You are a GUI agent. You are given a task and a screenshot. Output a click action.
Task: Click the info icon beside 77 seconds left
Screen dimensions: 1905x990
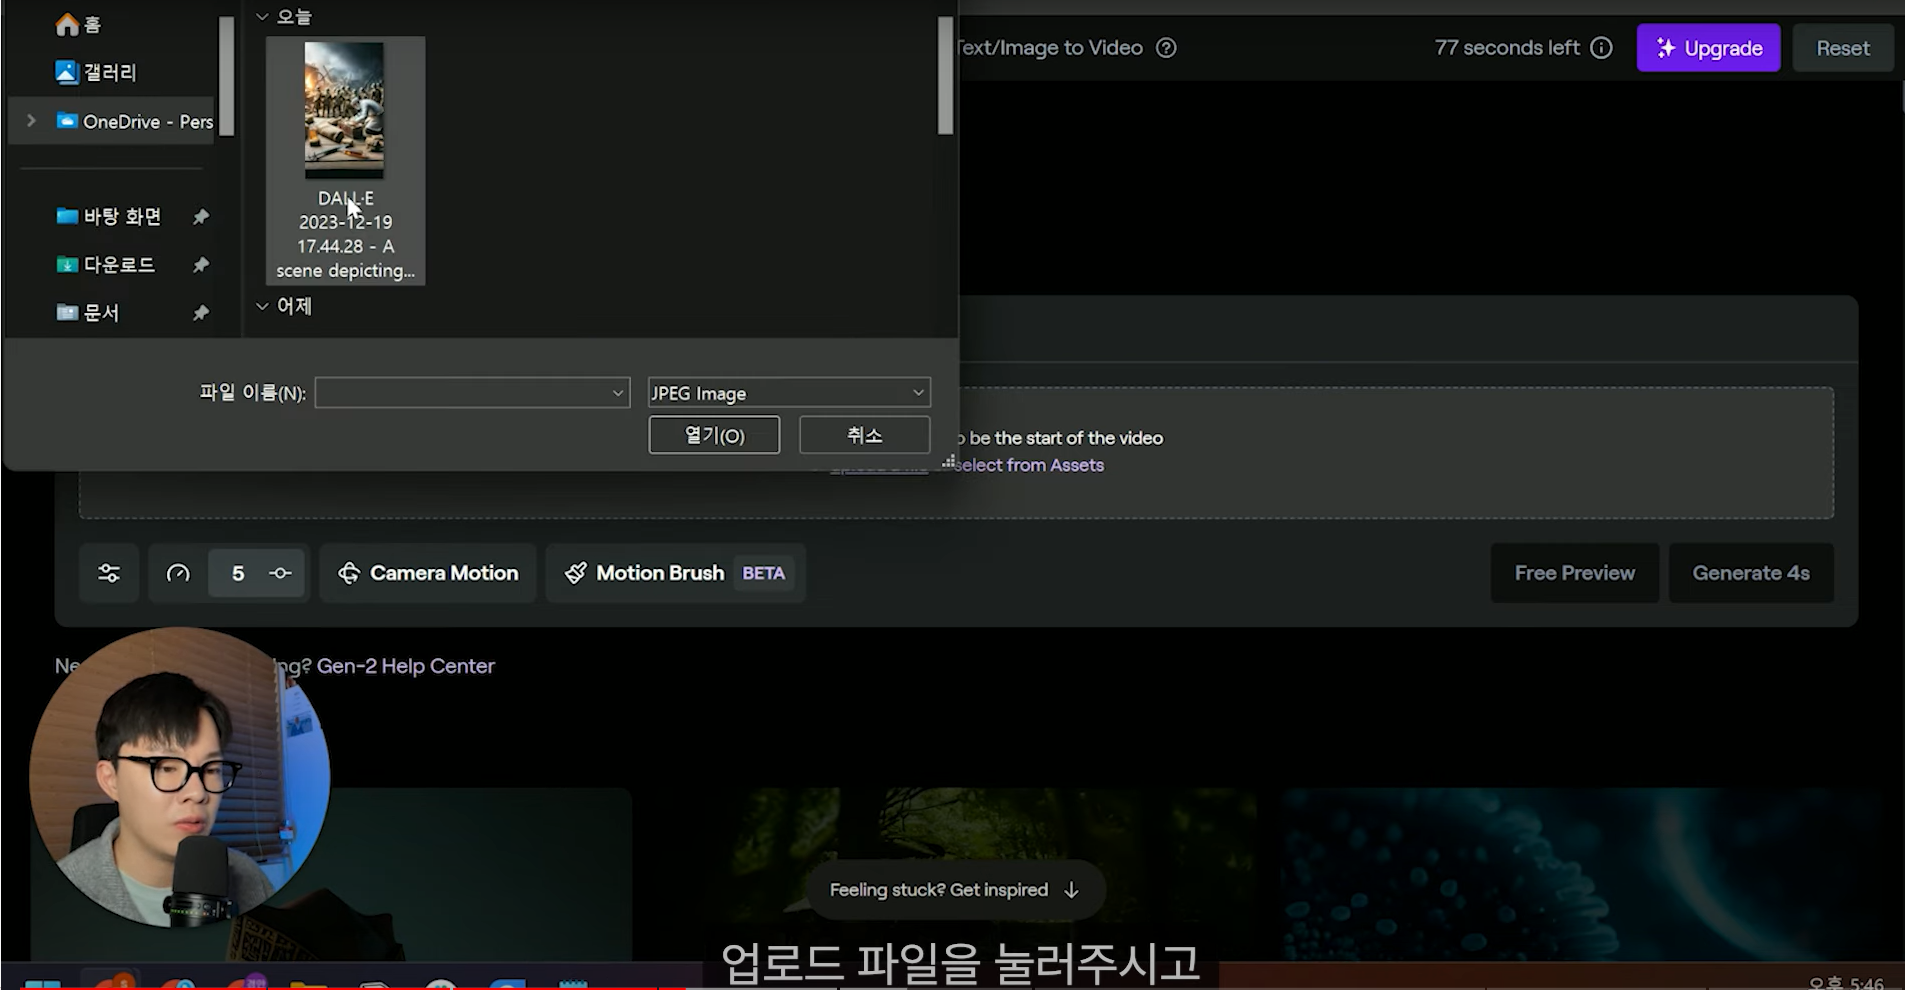(x=1601, y=48)
